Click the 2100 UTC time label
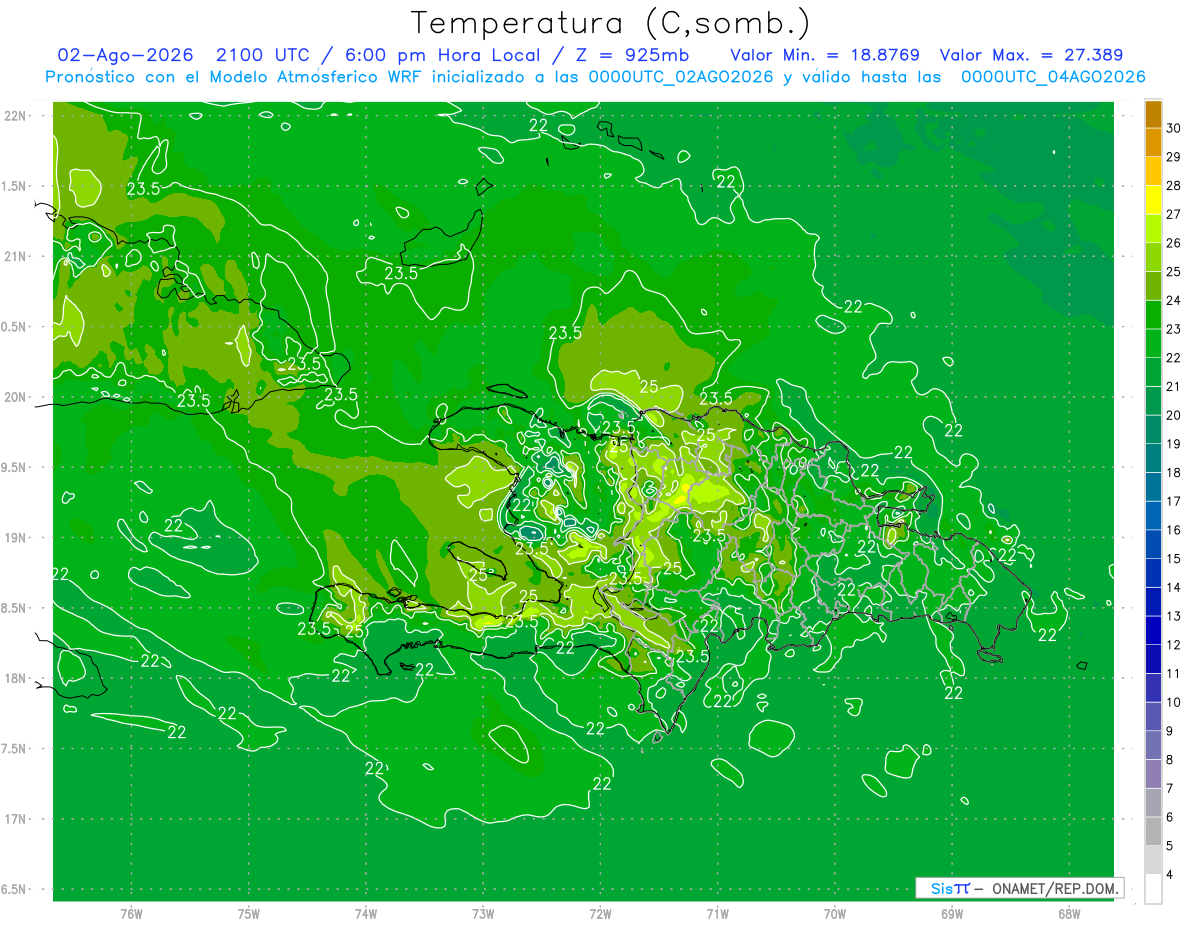1200x927 pixels. pyautogui.click(x=265, y=55)
